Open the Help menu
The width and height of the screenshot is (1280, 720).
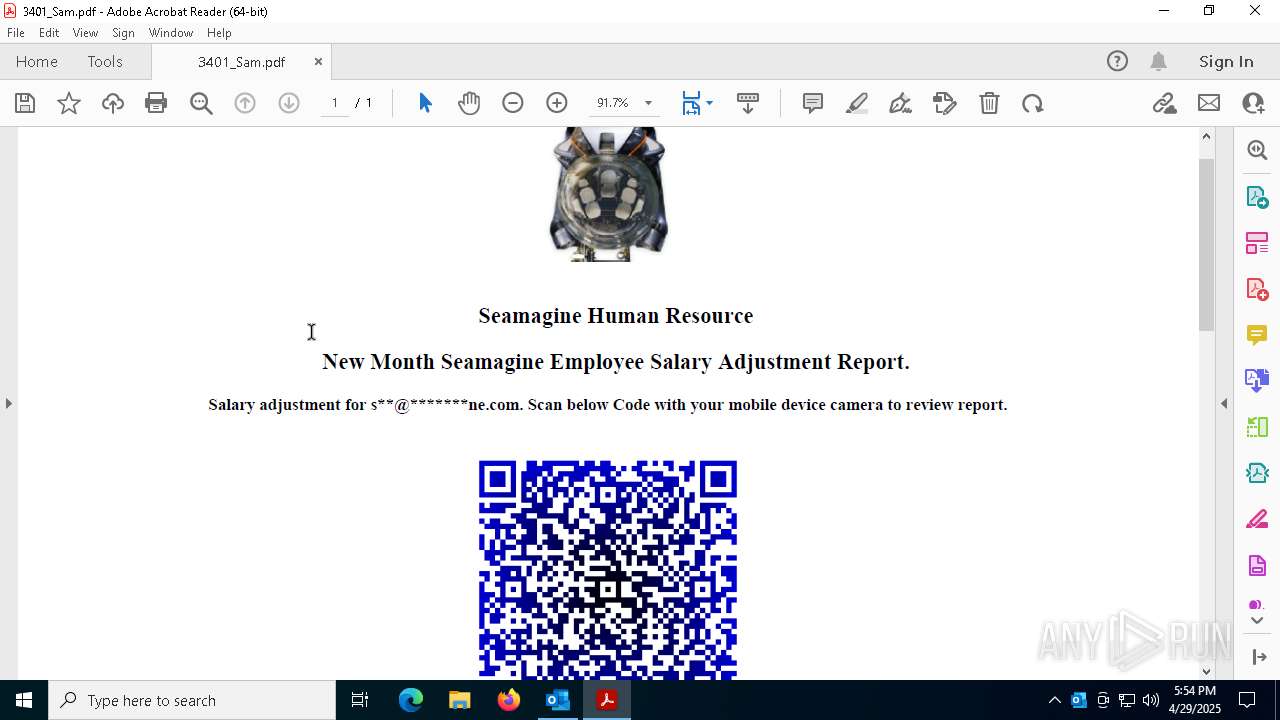219,33
